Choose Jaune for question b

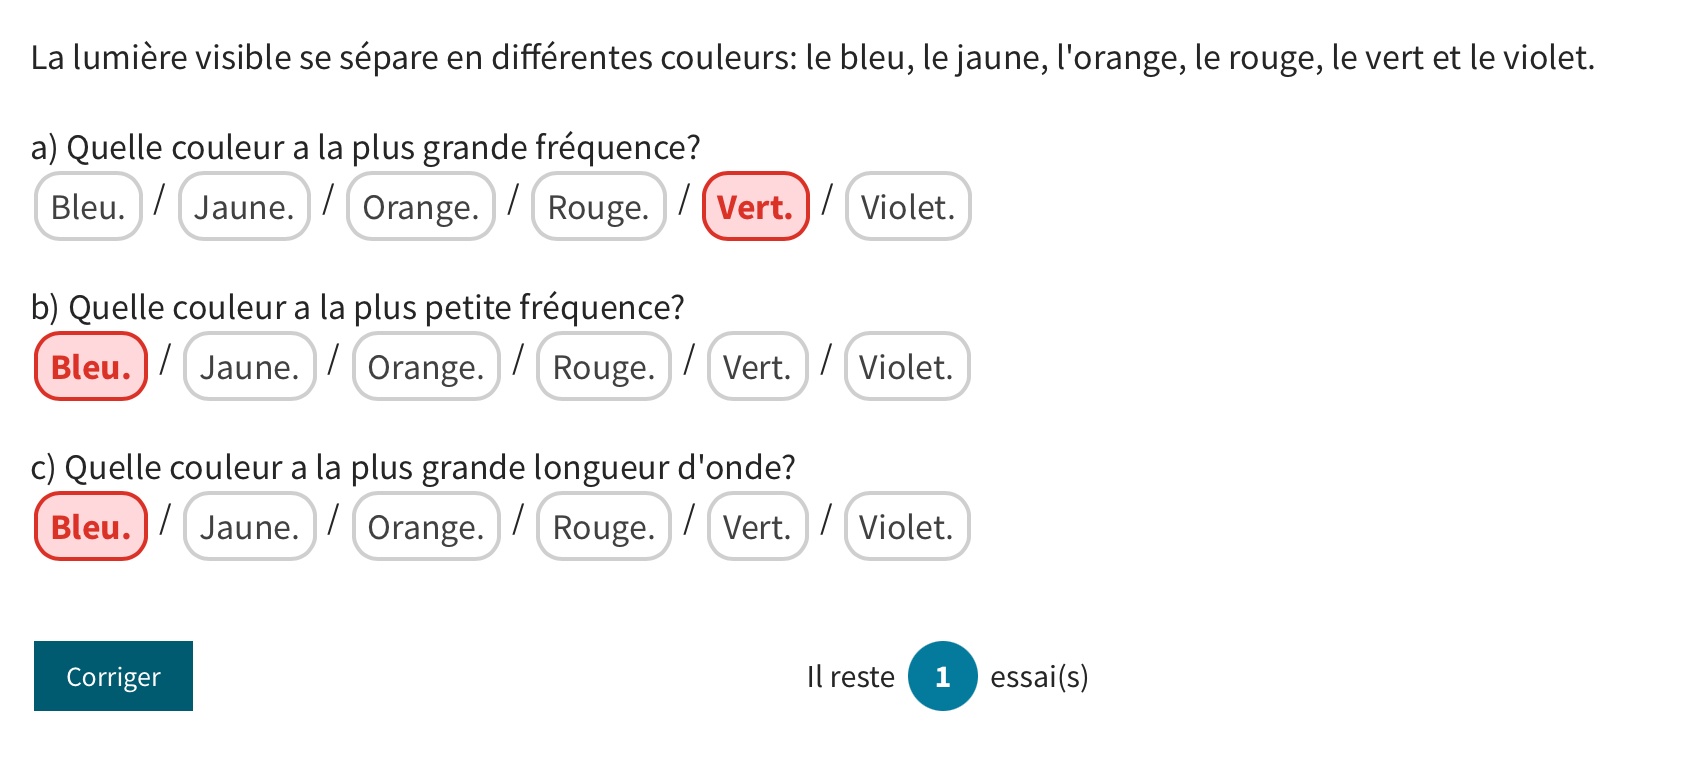click(x=250, y=367)
